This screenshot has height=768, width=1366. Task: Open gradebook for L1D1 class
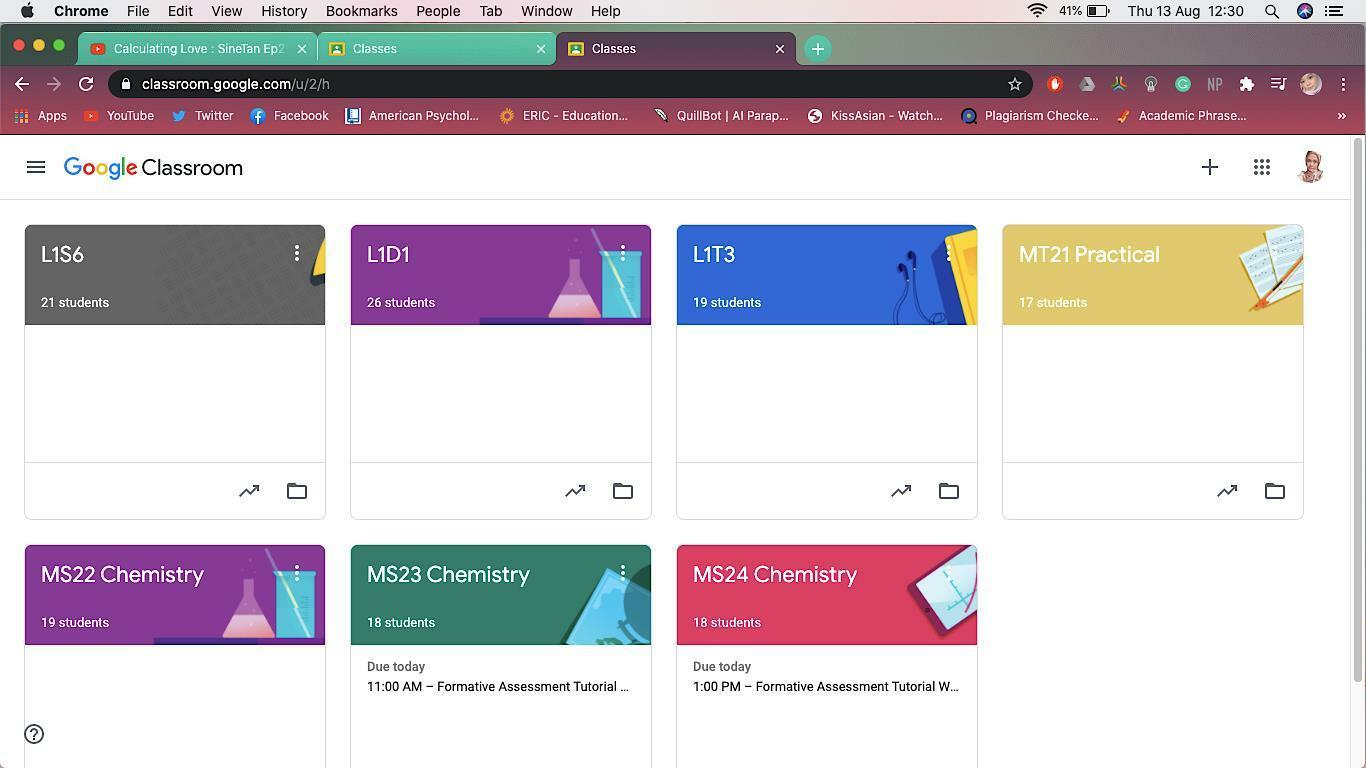[575, 491]
